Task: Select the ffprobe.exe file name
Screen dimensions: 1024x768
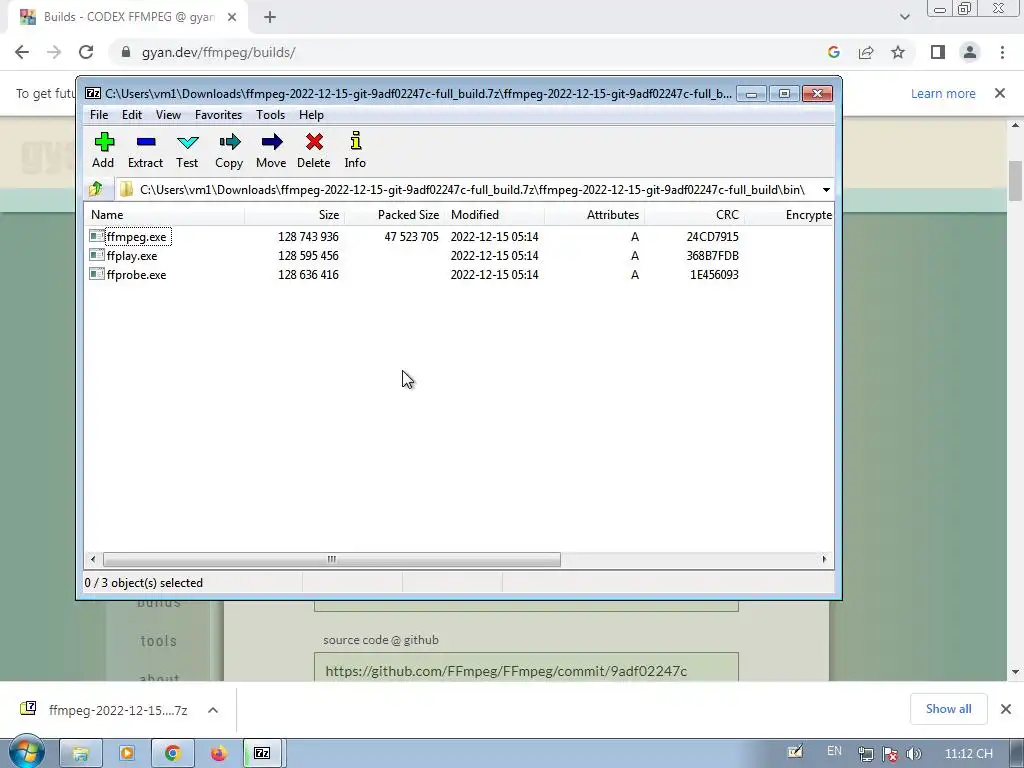Action: pyautogui.click(x=136, y=274)
